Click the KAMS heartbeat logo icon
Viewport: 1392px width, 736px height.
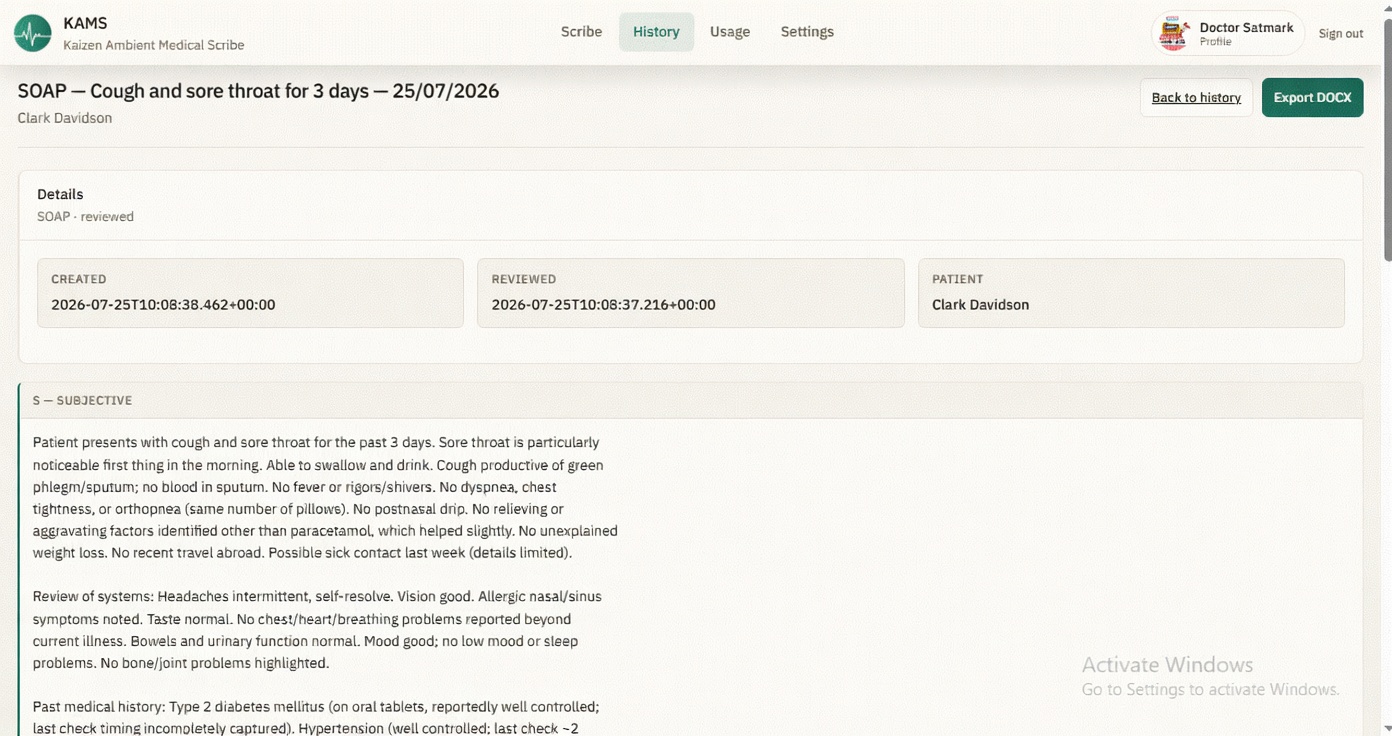(x=33, y=33)
